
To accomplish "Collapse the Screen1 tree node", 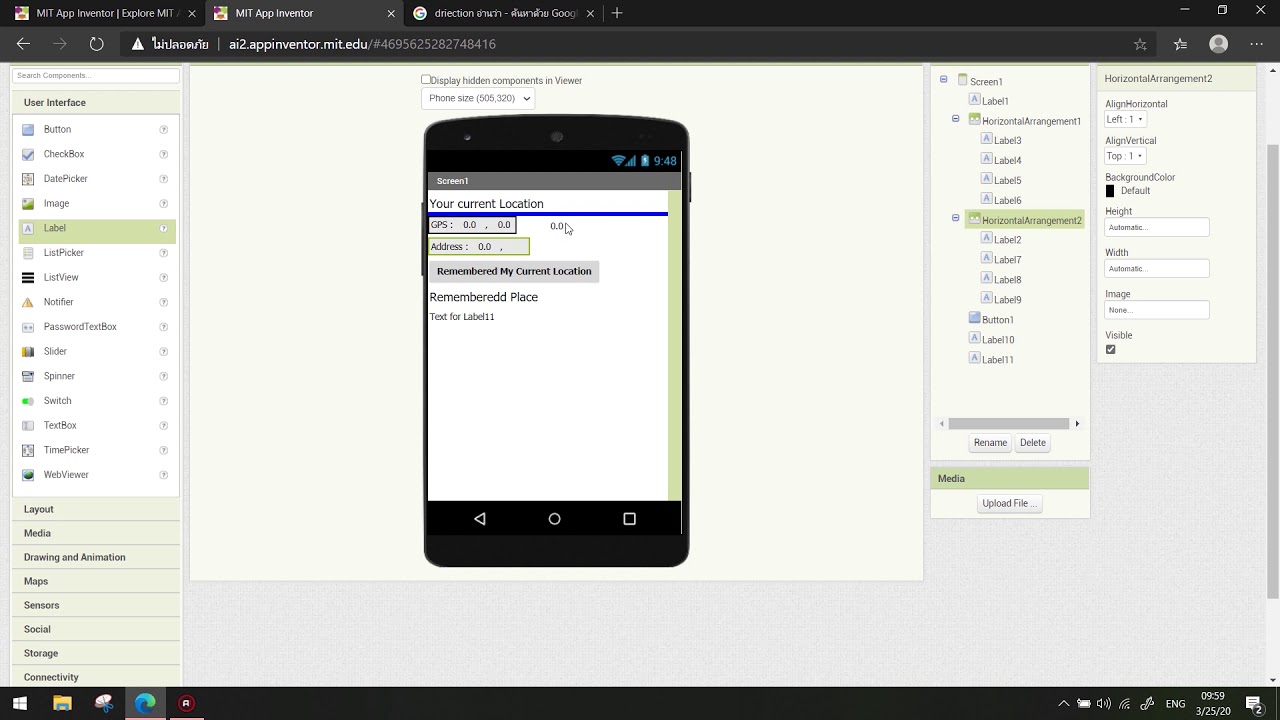I will click(x=943, y=79).
